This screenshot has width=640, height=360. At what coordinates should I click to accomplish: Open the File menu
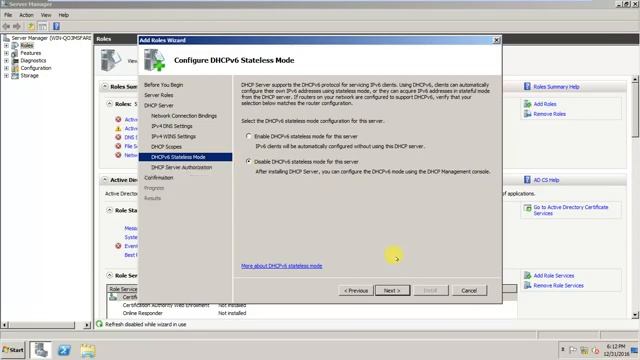click(8, 15)
